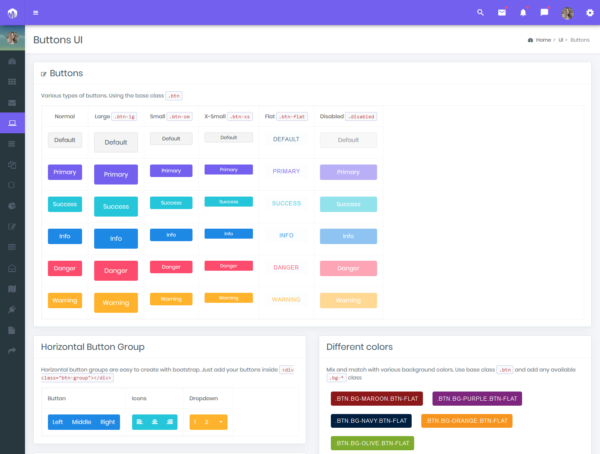Click button 1 in the Dropdown group

195,422
